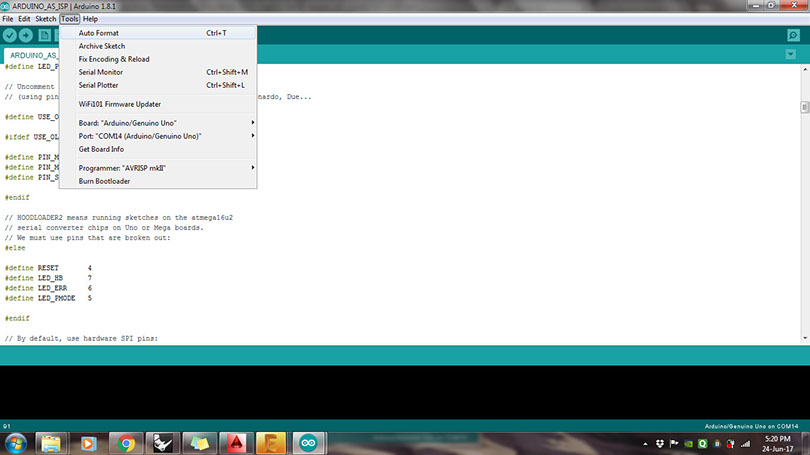The width and height of the screenshot is (810, 455).
Task: Click the '#define LED_ERR' code line
Action: (x=48, y=288)
